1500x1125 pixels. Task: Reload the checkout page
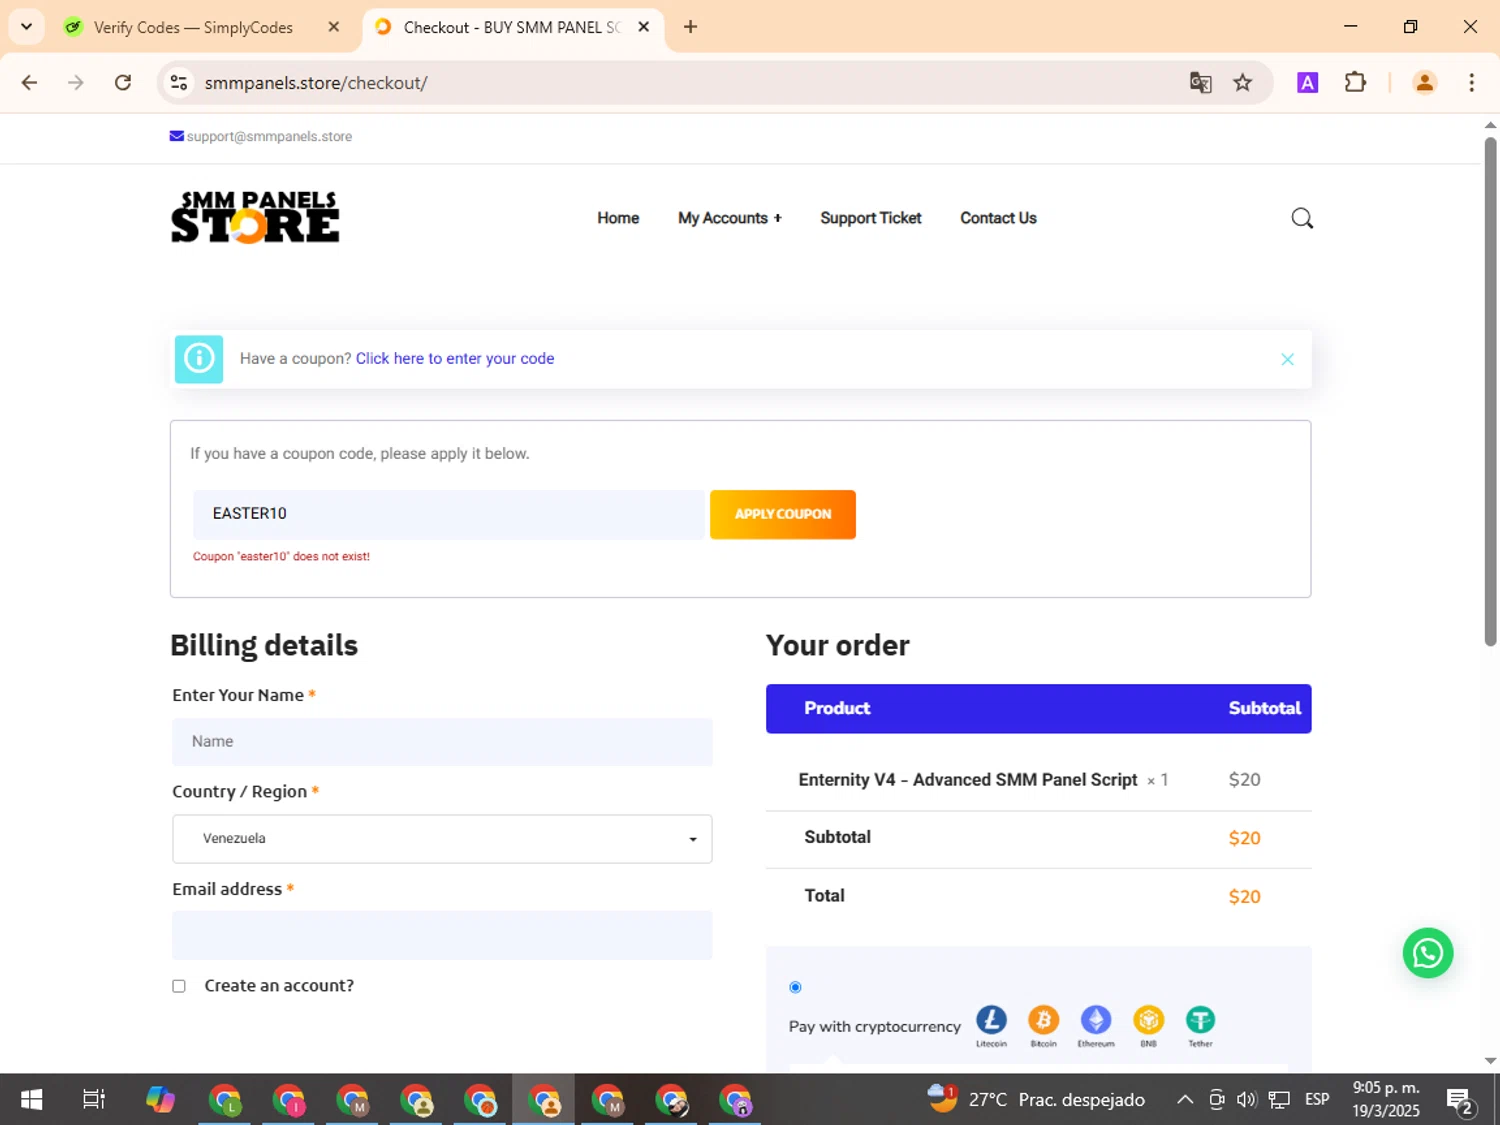point(123,83)
